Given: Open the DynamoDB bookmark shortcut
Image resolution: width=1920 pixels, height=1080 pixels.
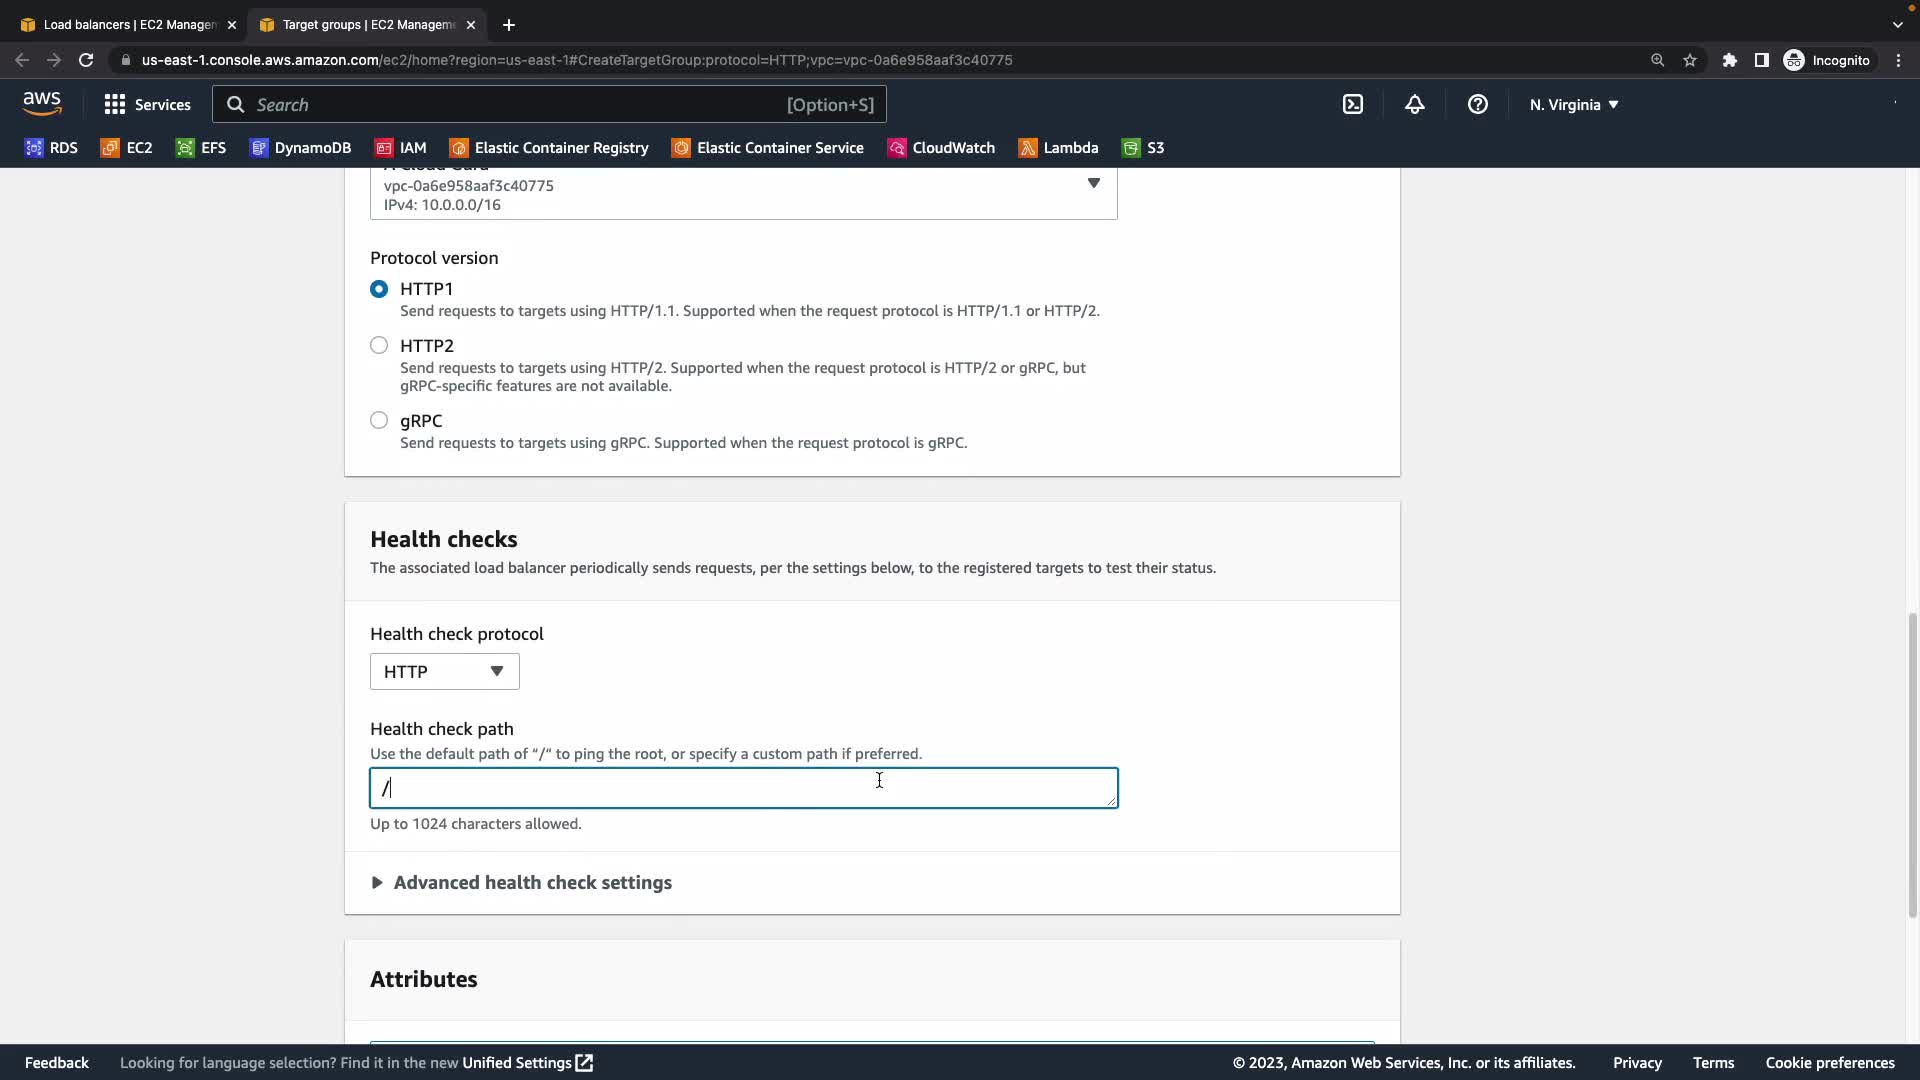Looking at the screenshot, I should pos(300,148).
